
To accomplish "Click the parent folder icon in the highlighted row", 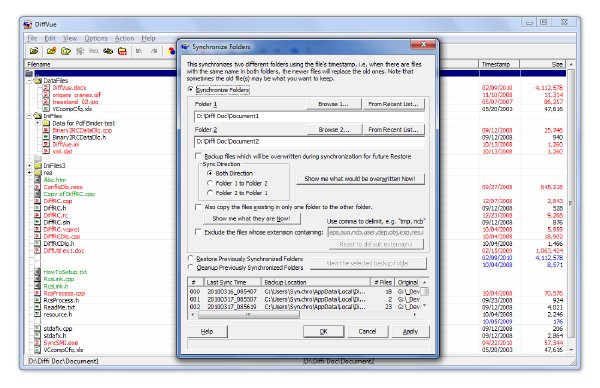I will coord(29,73).
